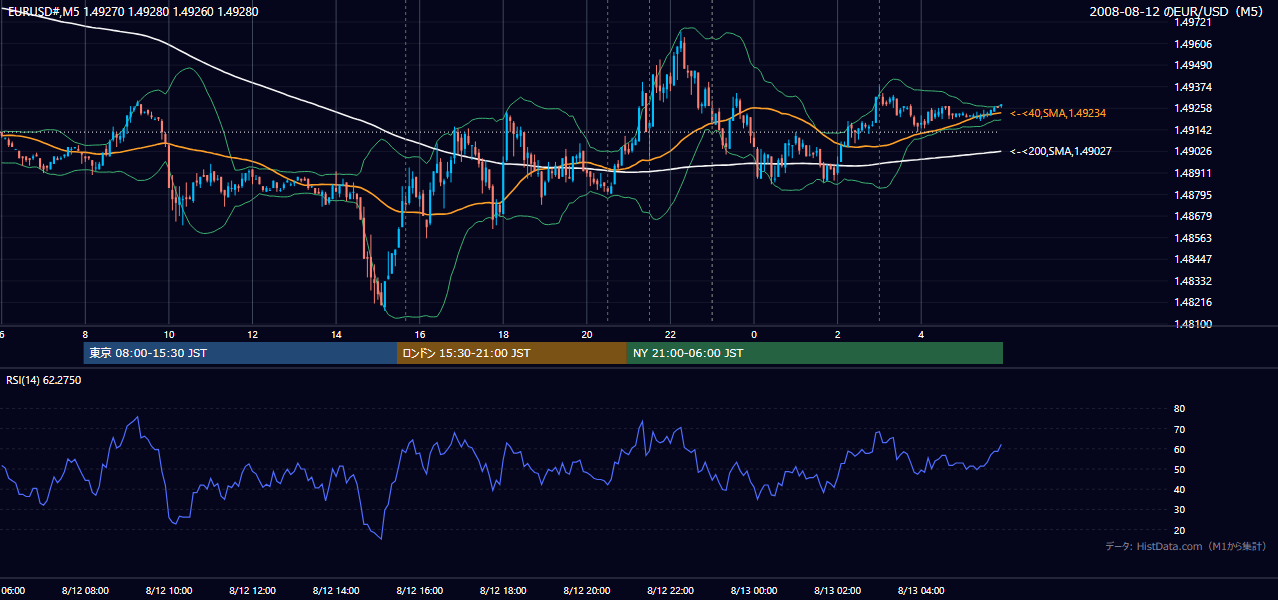Click RSI axis level 30

click(x=1179, y=510)
